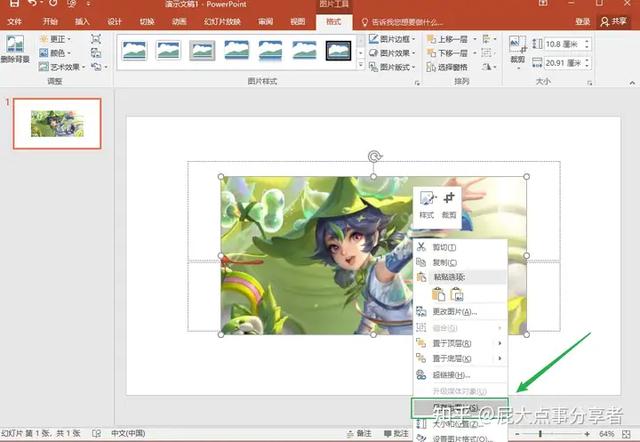Viewport: 640px width, 442px height.
Task: Open Picture Border (图片边框) dropdown
Action: click(392, 39)
